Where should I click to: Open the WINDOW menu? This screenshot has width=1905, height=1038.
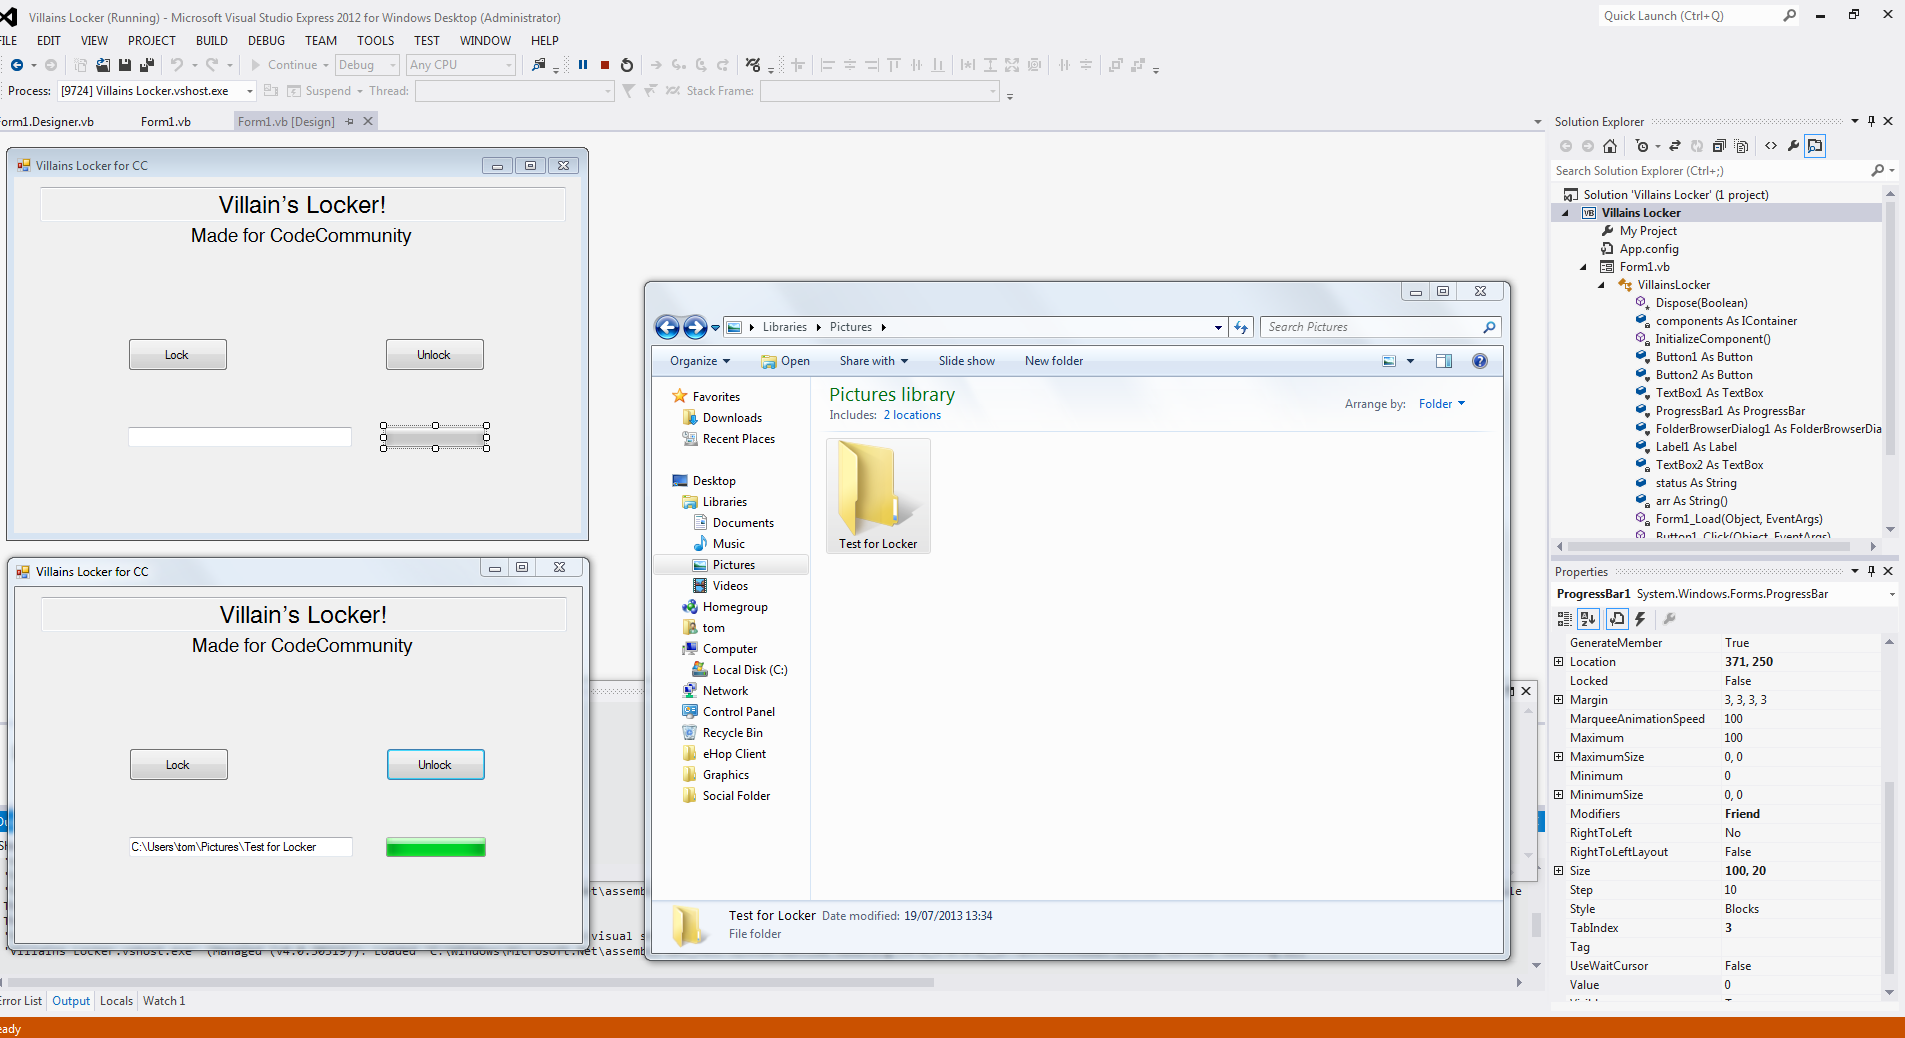pos(485,41)
